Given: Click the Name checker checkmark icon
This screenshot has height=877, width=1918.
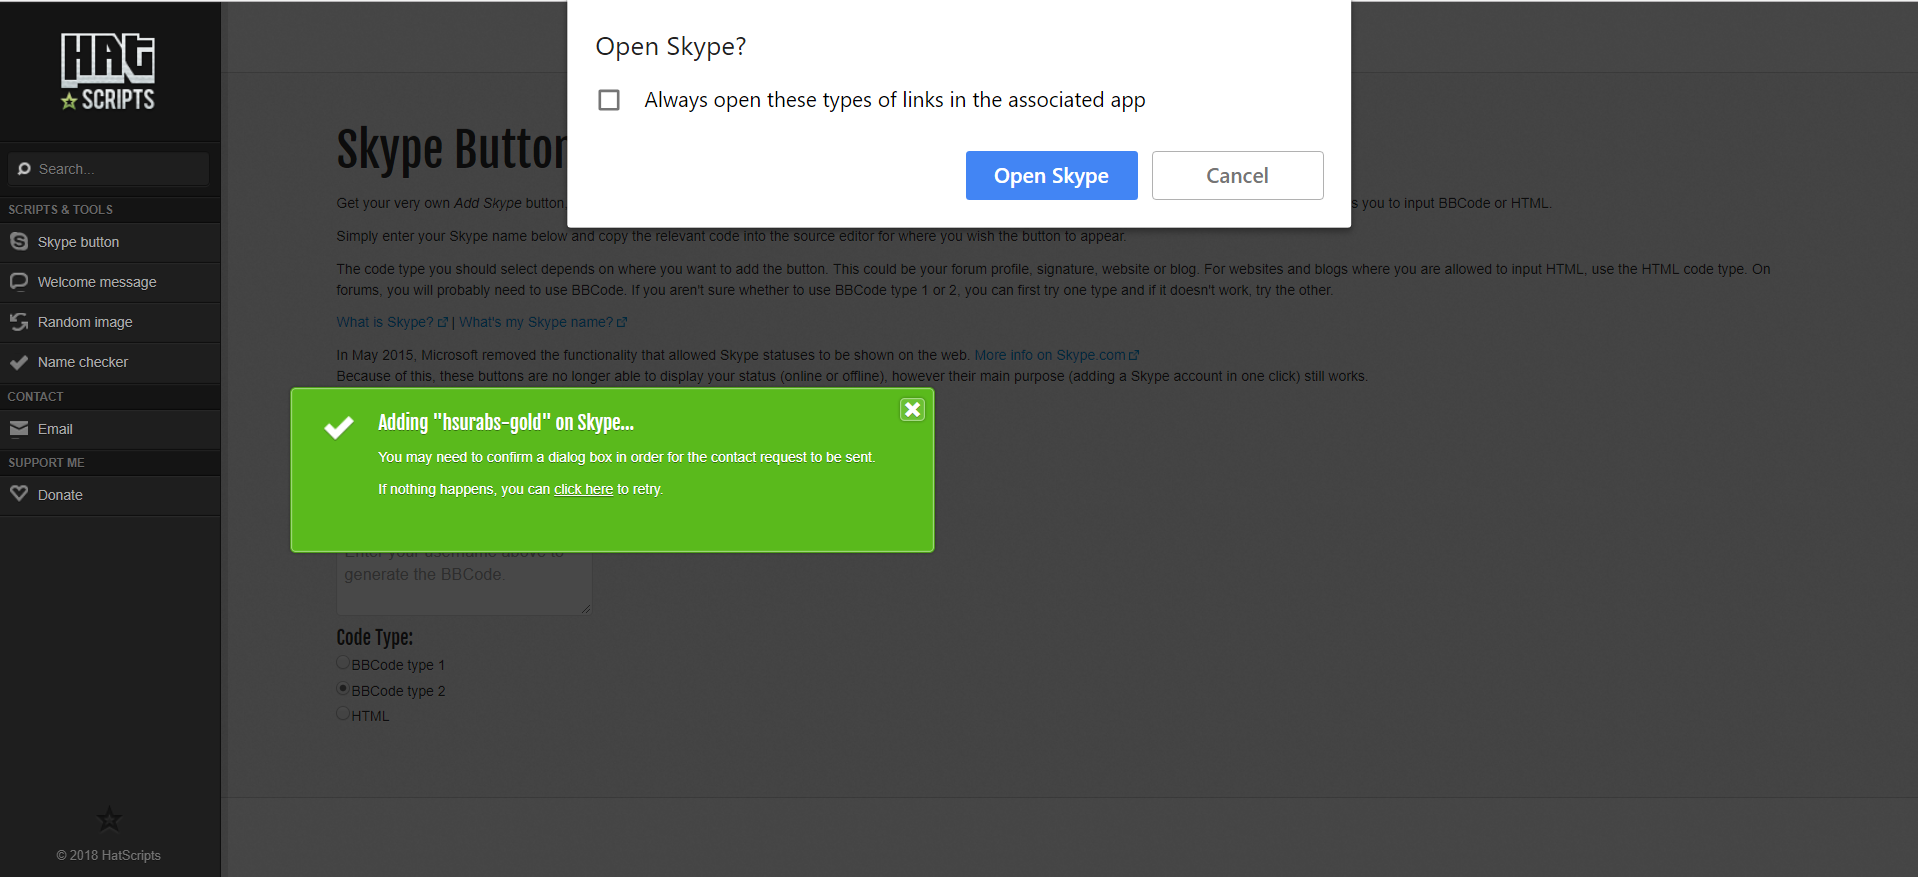Looking at the screenshot, I should click(x=19, y=362).
